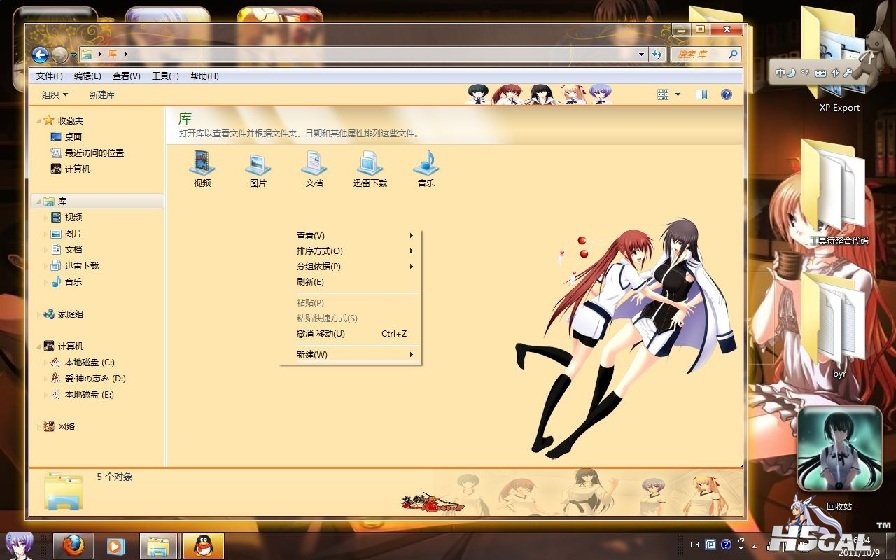
Task: Choose 刷新(E) from the context menu
Action: pyautogui.click(x=351, y=282)
